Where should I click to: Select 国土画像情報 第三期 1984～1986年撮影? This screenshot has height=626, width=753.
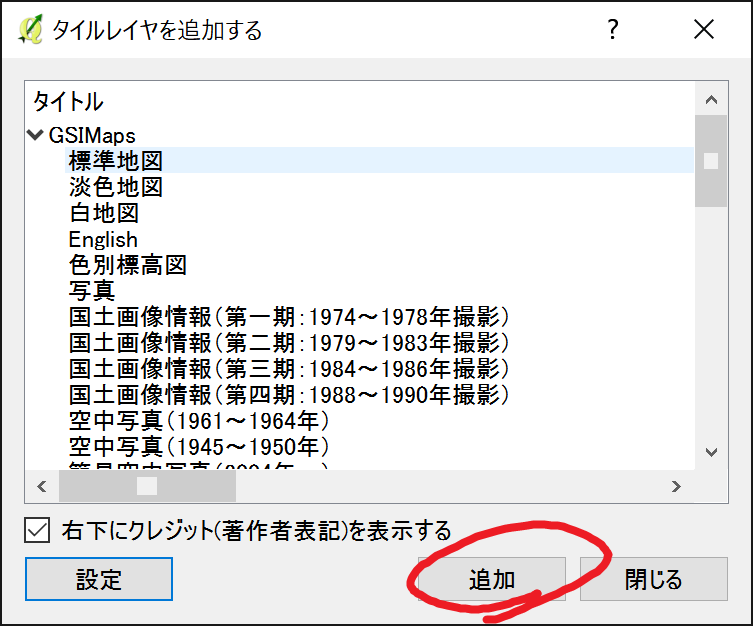[289, 369]
